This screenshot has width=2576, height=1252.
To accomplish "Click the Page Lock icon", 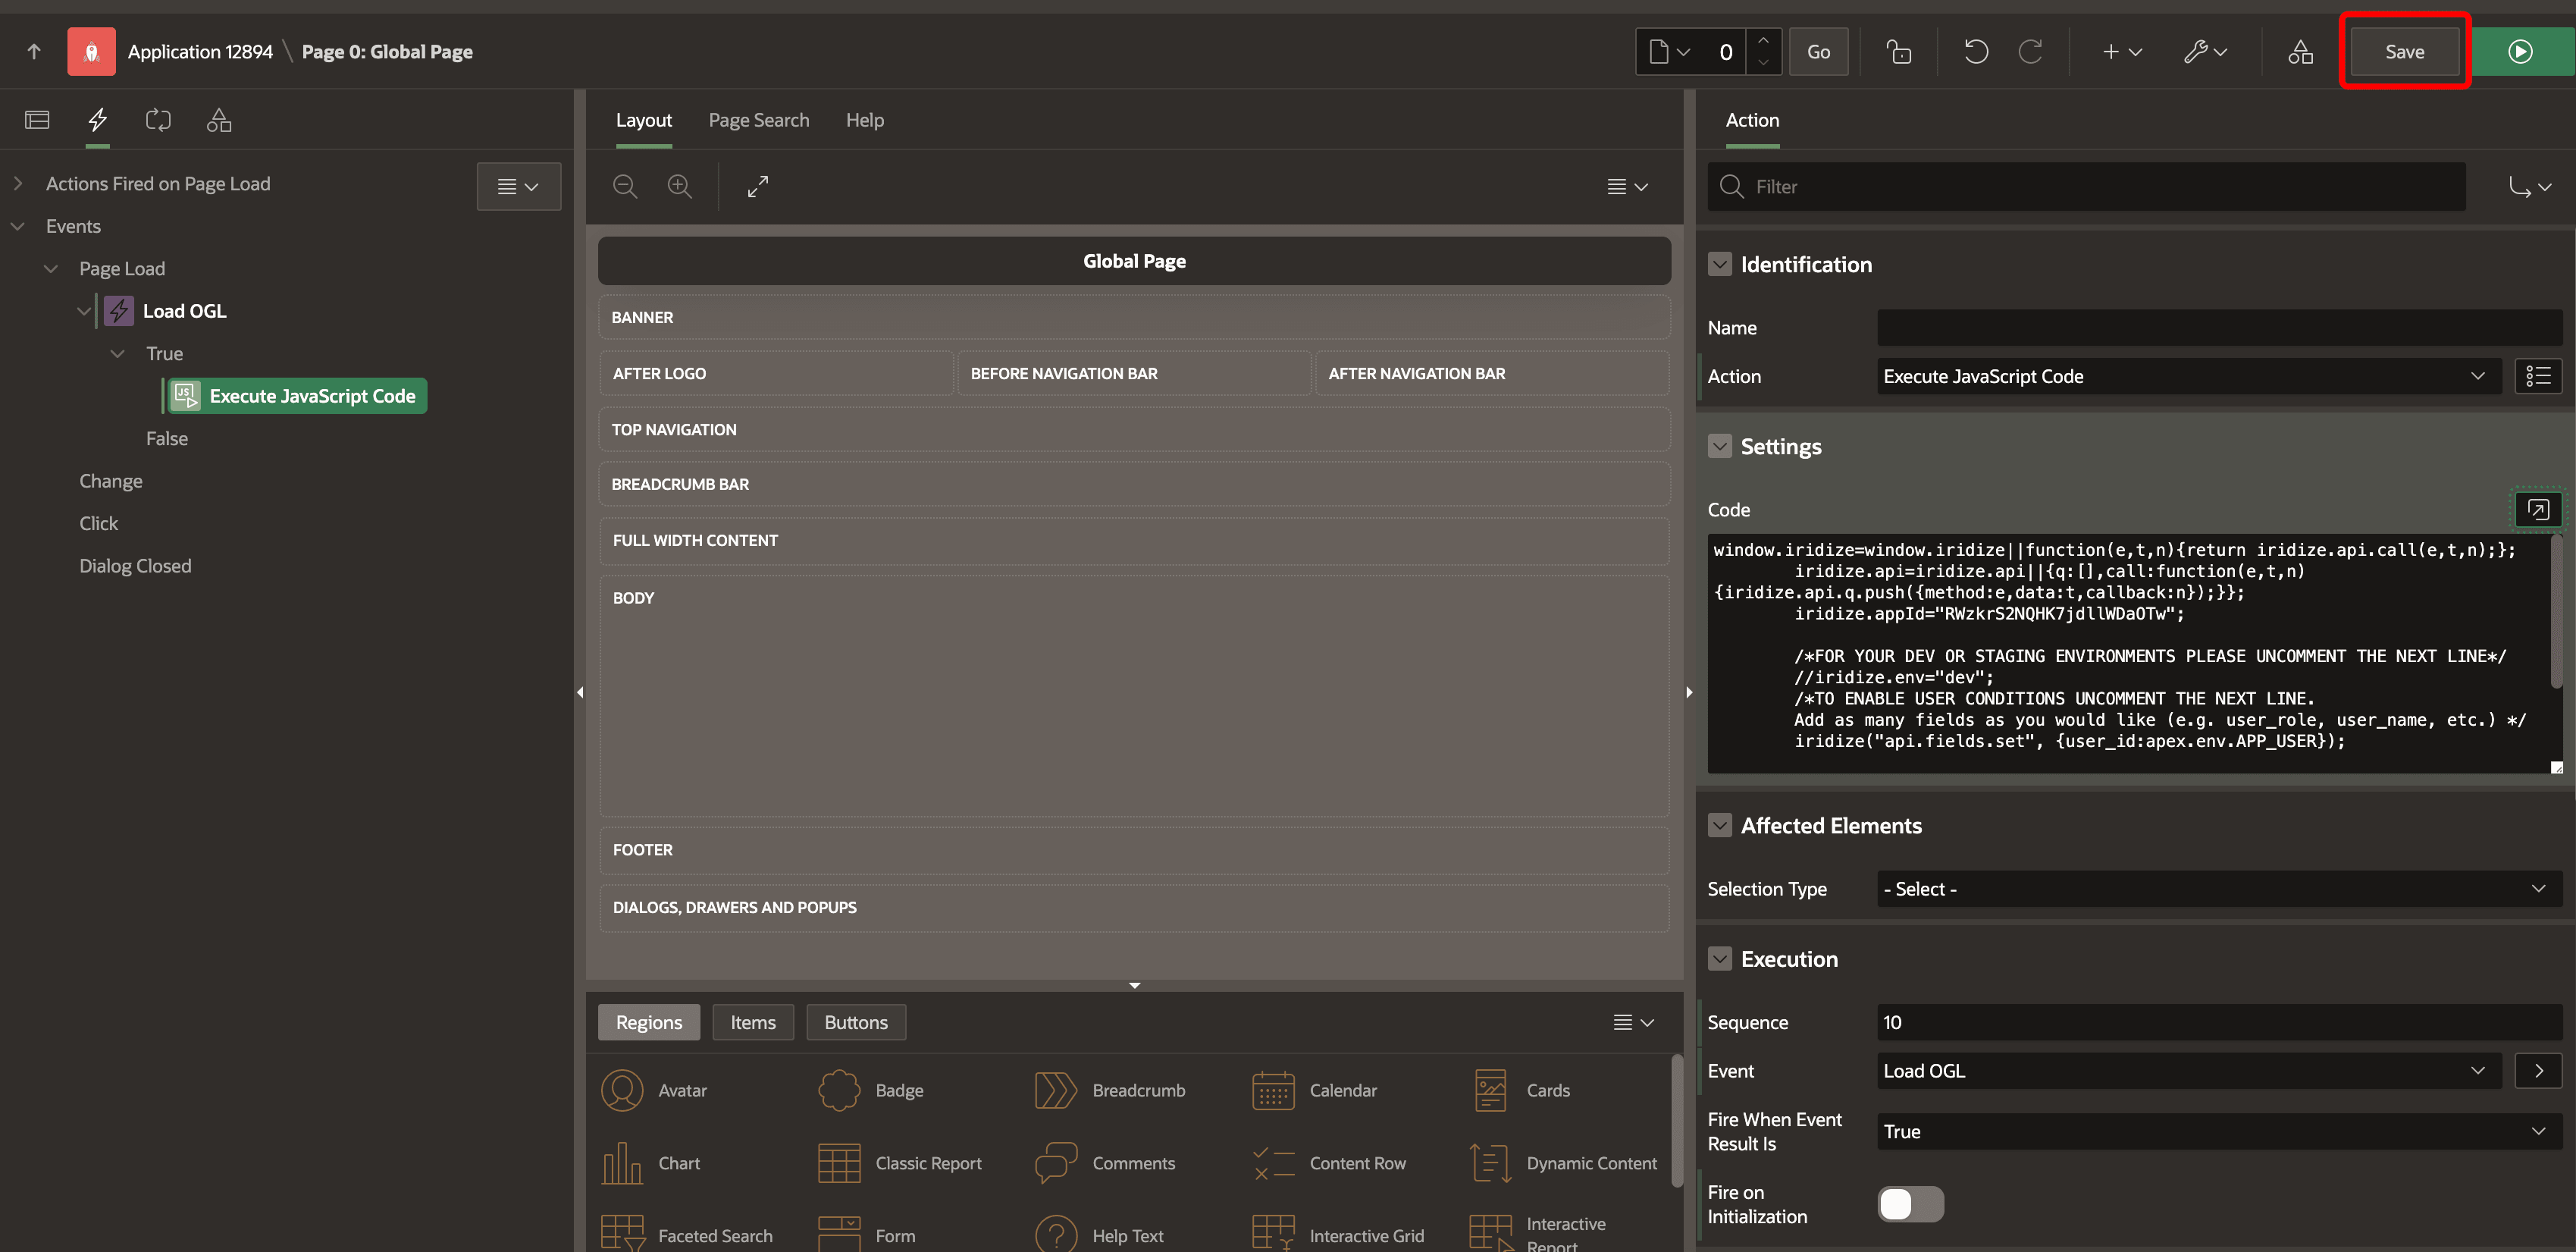I will [x=1898, y=52].
